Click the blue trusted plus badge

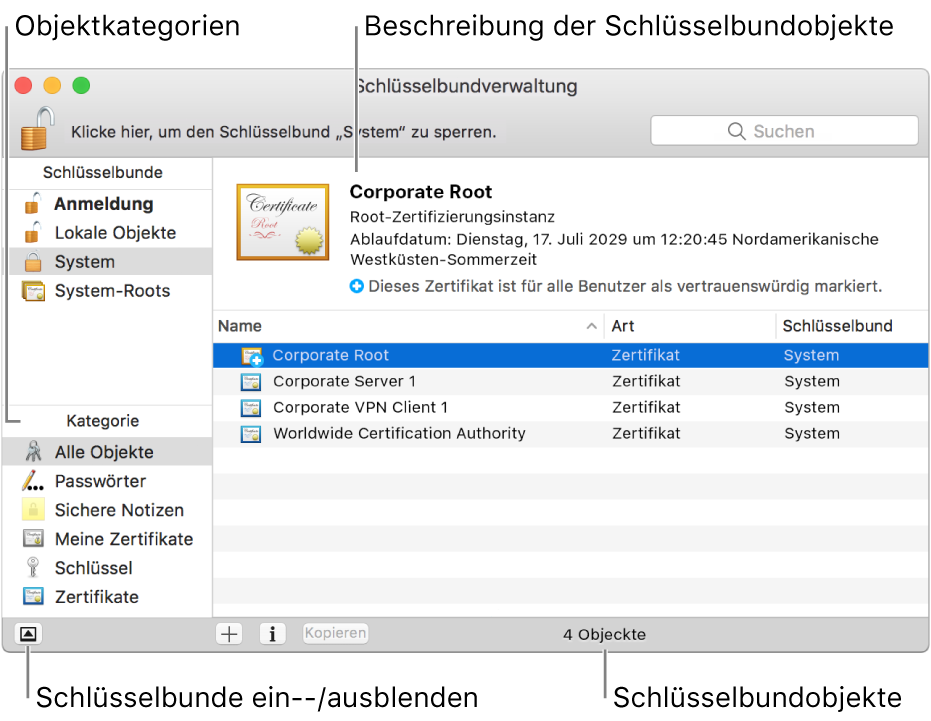pyautogui.click(x=357, y=287)
